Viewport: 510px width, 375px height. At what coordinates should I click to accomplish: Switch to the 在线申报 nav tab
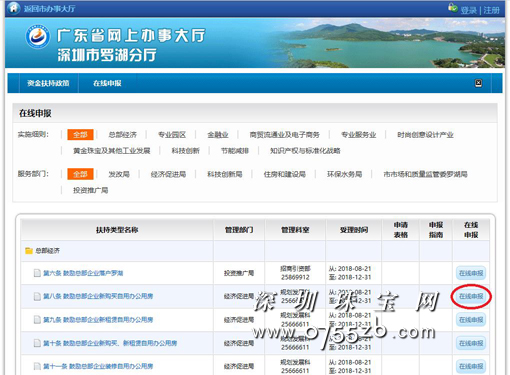pos(107,83)
